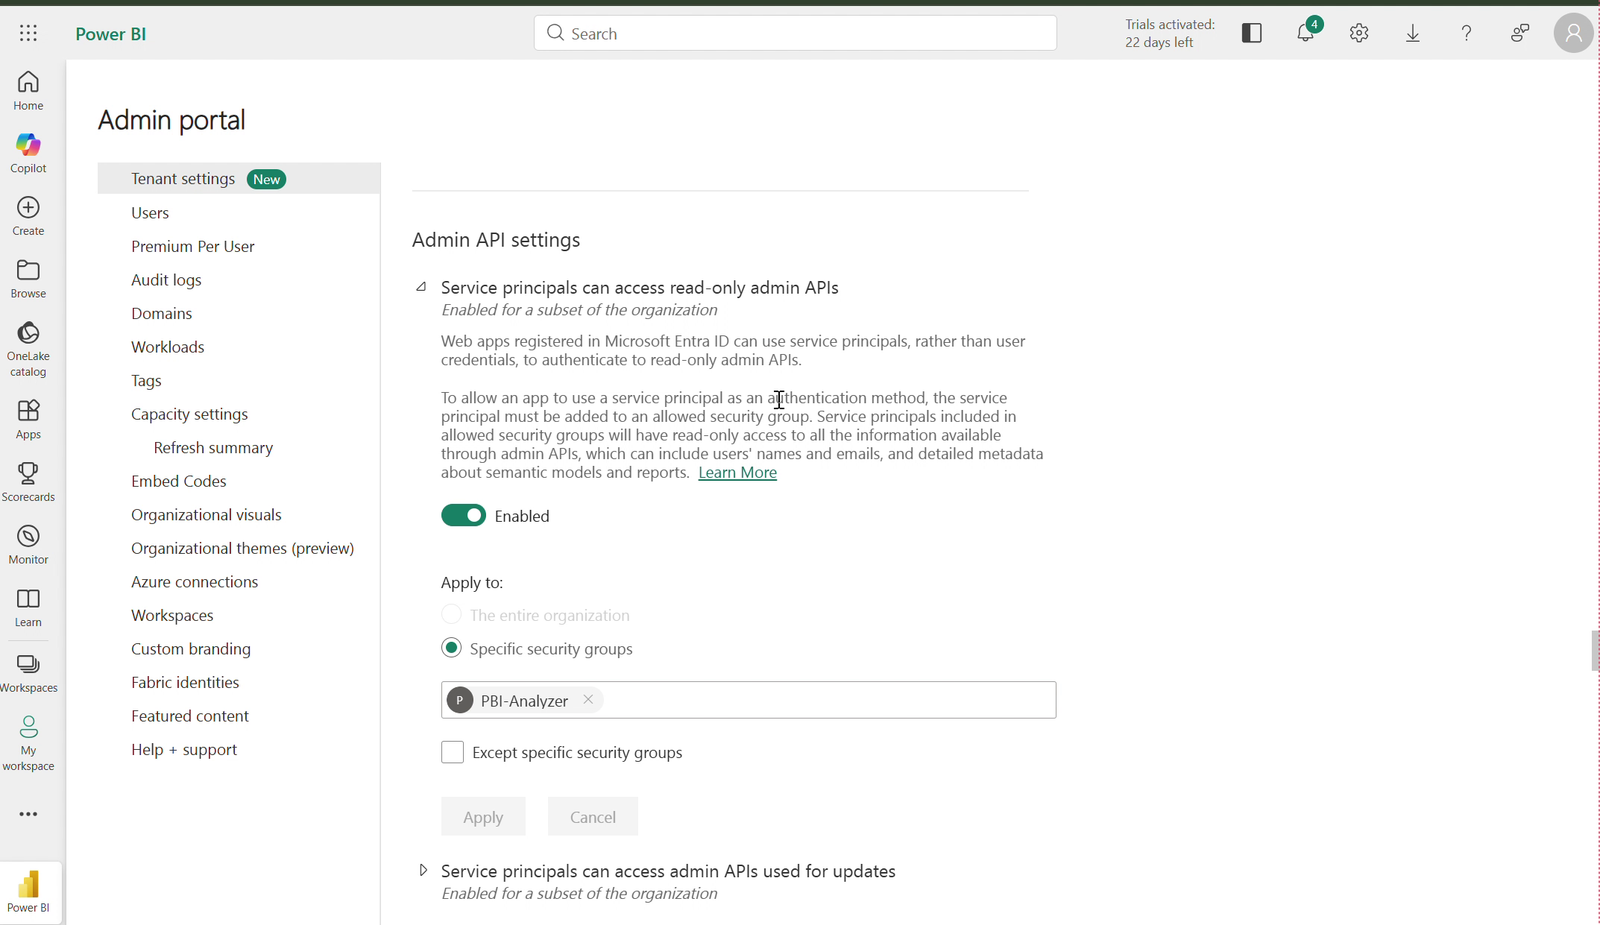Open Organizational visuals page

point(206,515)
